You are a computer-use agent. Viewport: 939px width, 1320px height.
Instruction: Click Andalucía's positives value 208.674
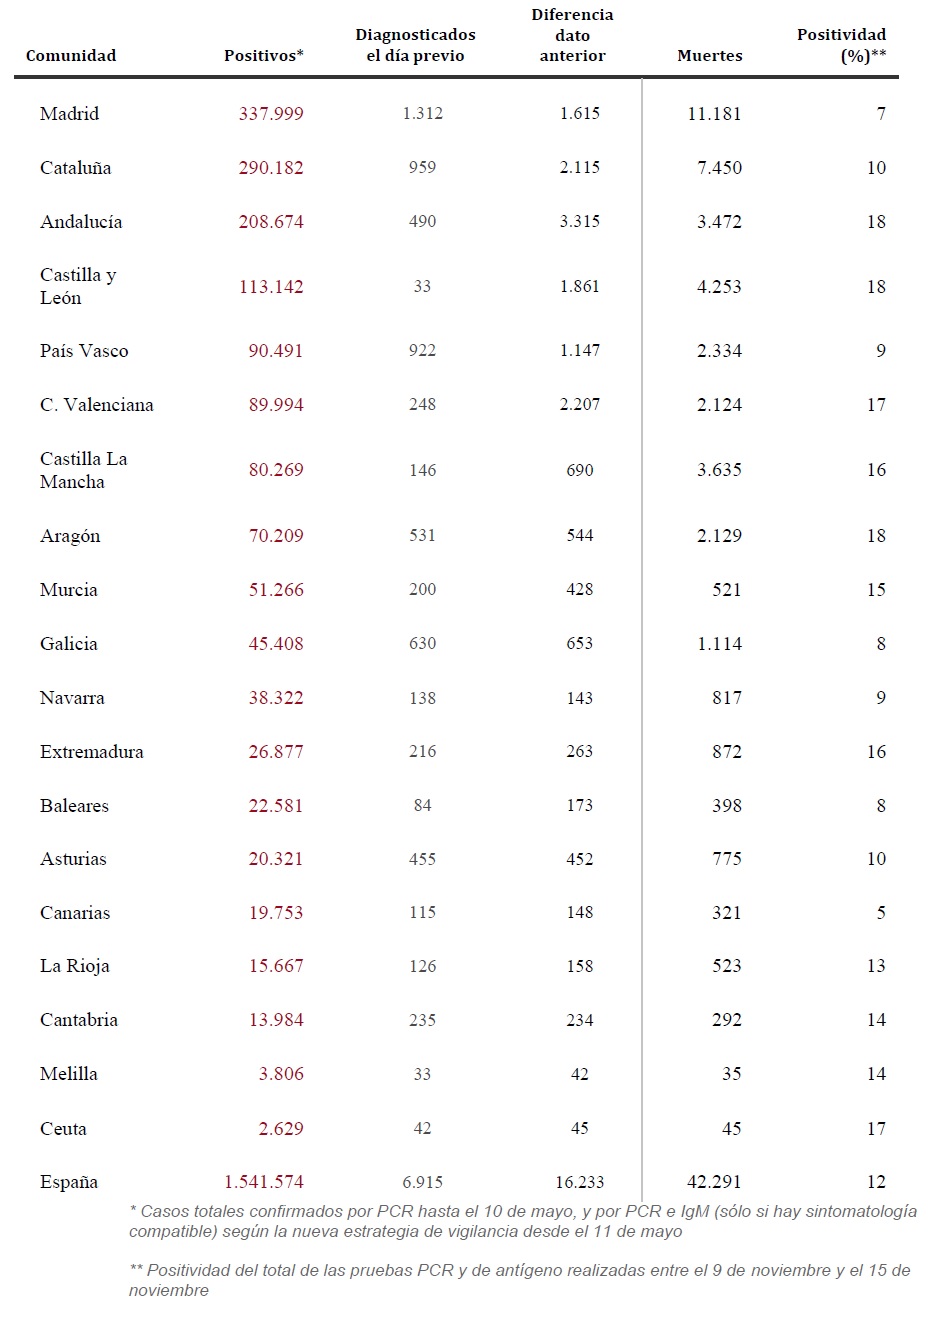pos(271,222)
